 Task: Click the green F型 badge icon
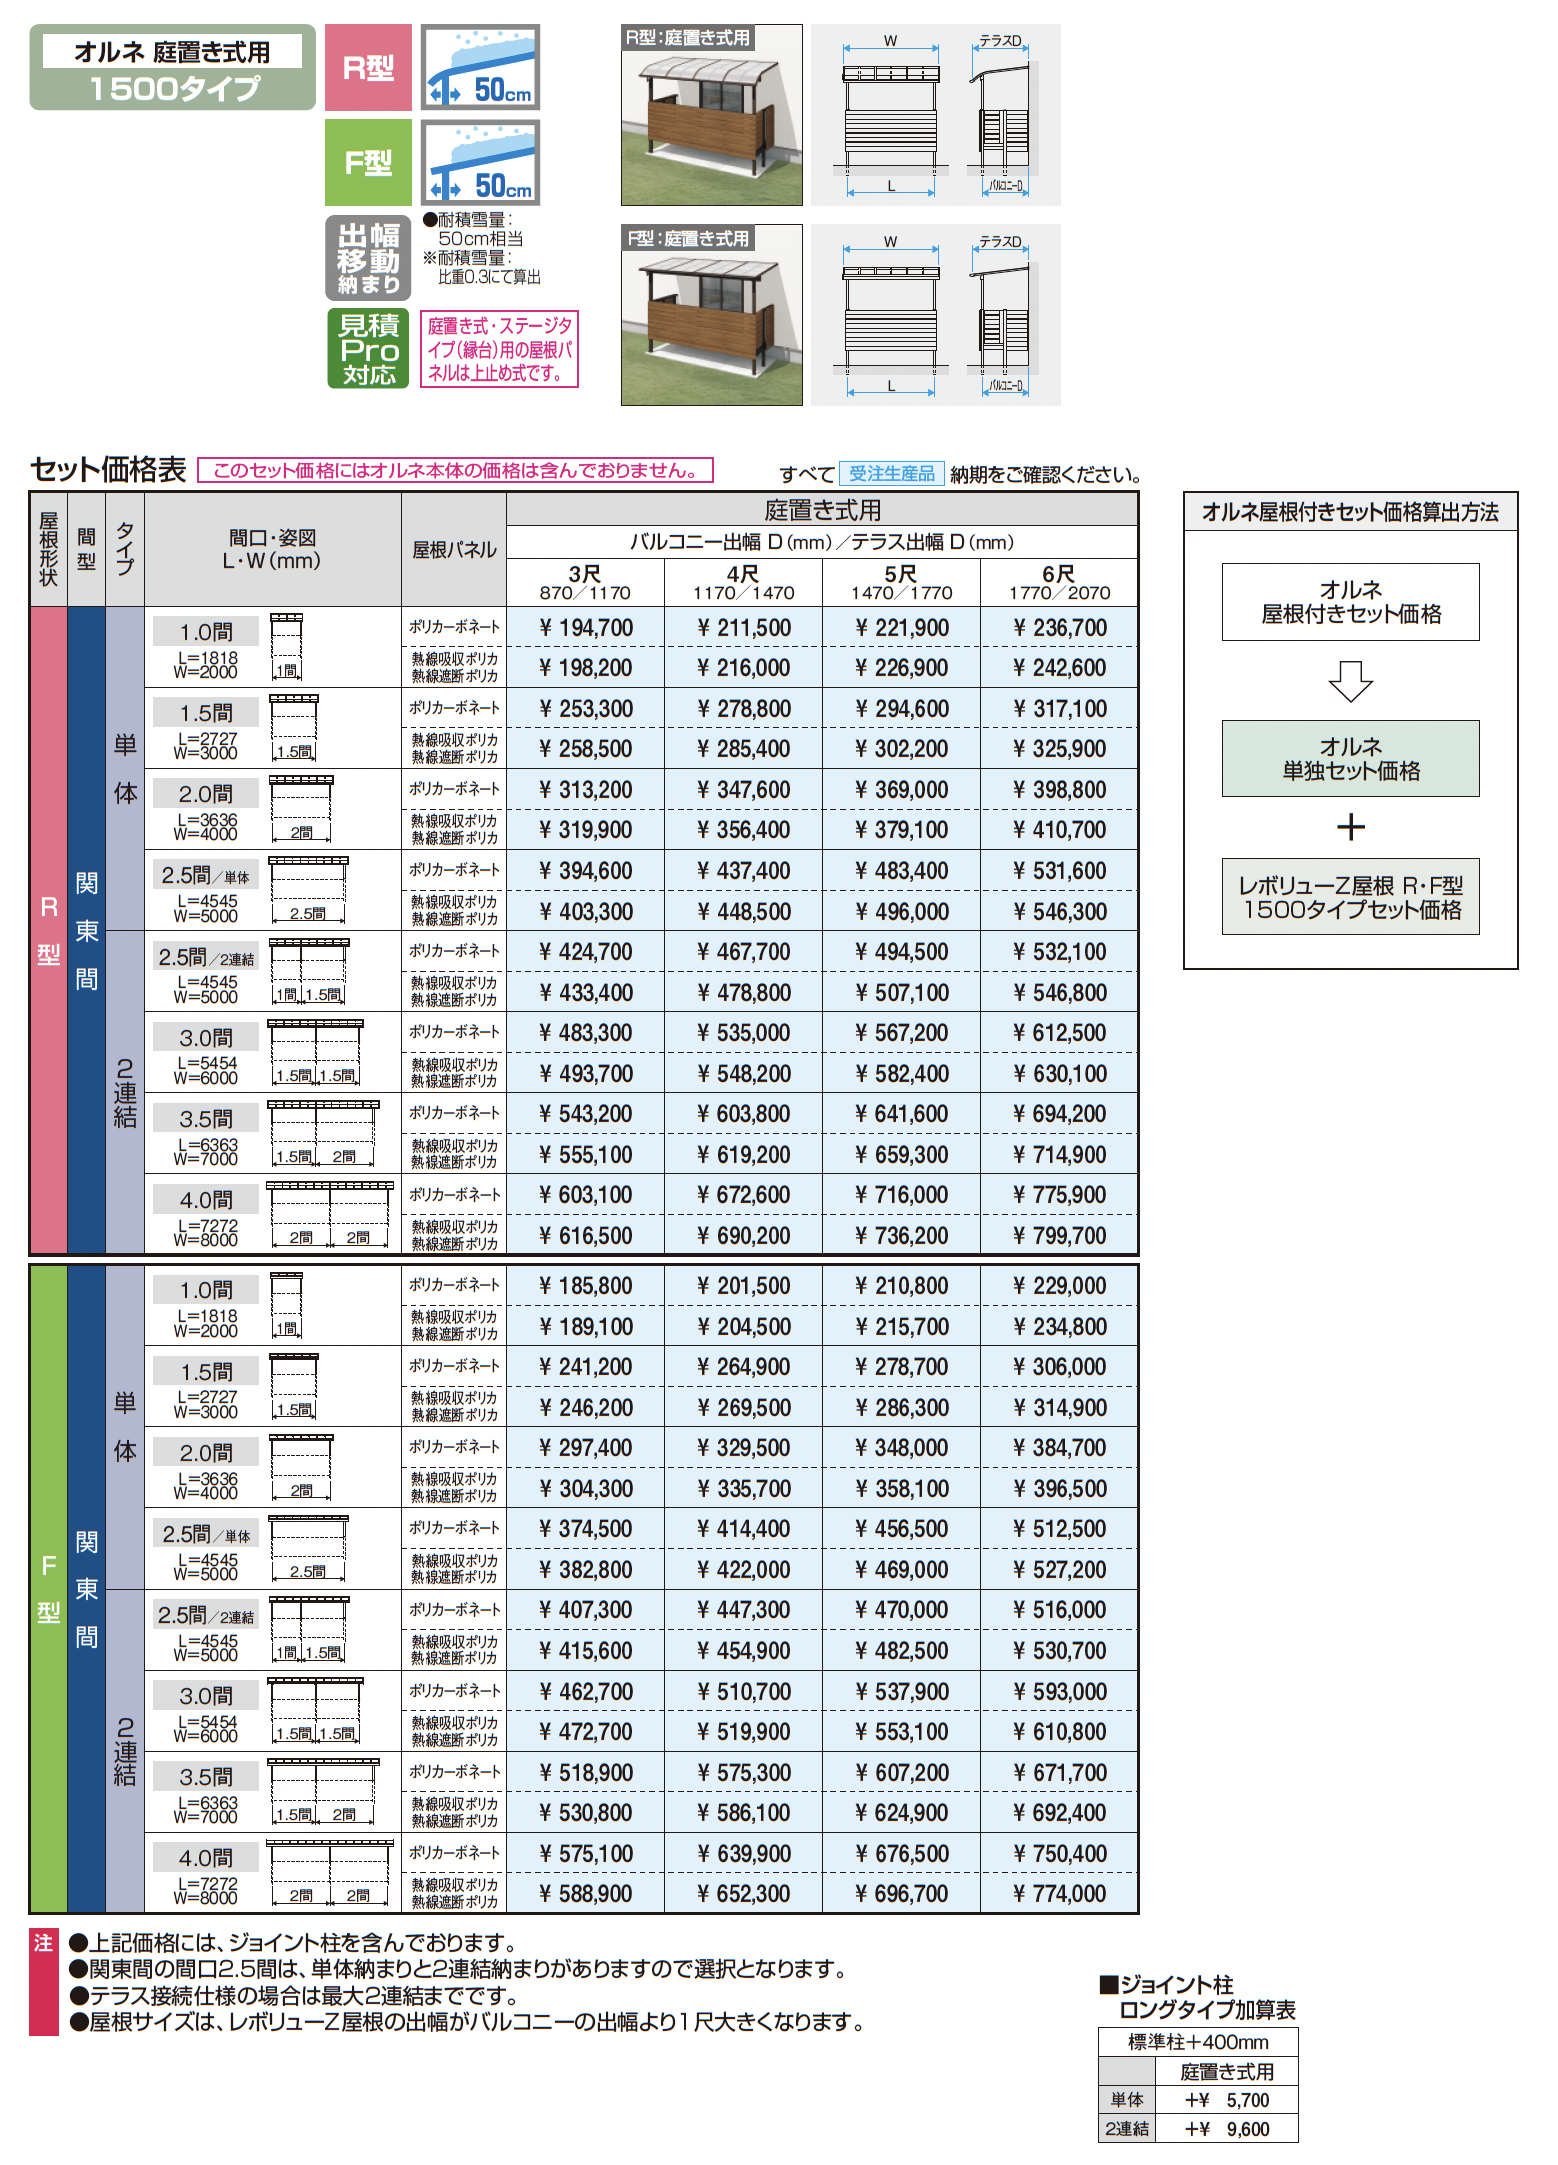(x=368, y=162)
